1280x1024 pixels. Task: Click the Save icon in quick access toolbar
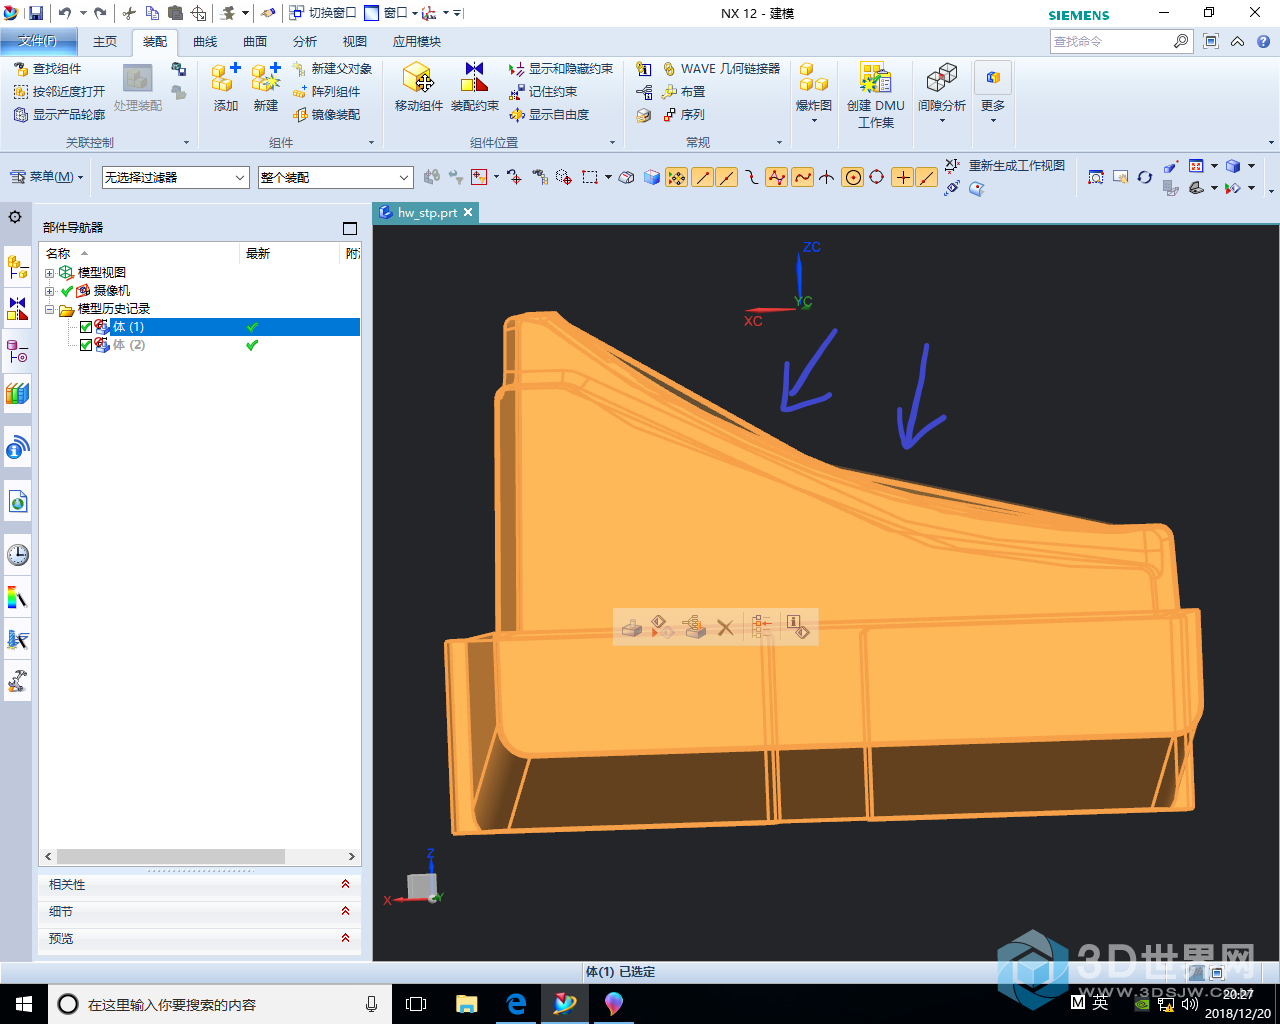click(36, 13)
